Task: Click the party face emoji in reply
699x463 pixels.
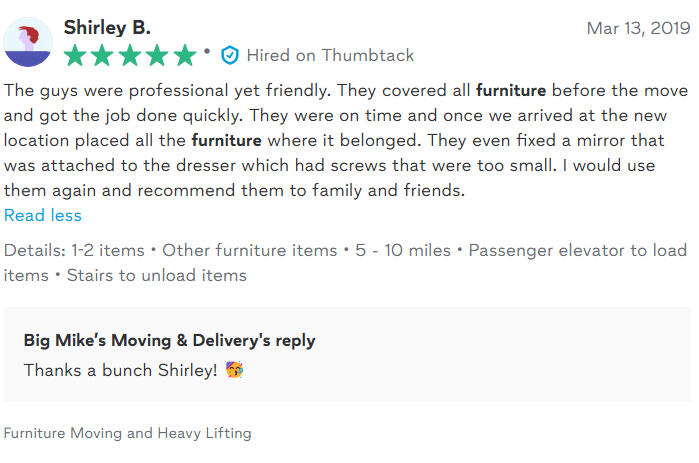Action: click(235, 370)
